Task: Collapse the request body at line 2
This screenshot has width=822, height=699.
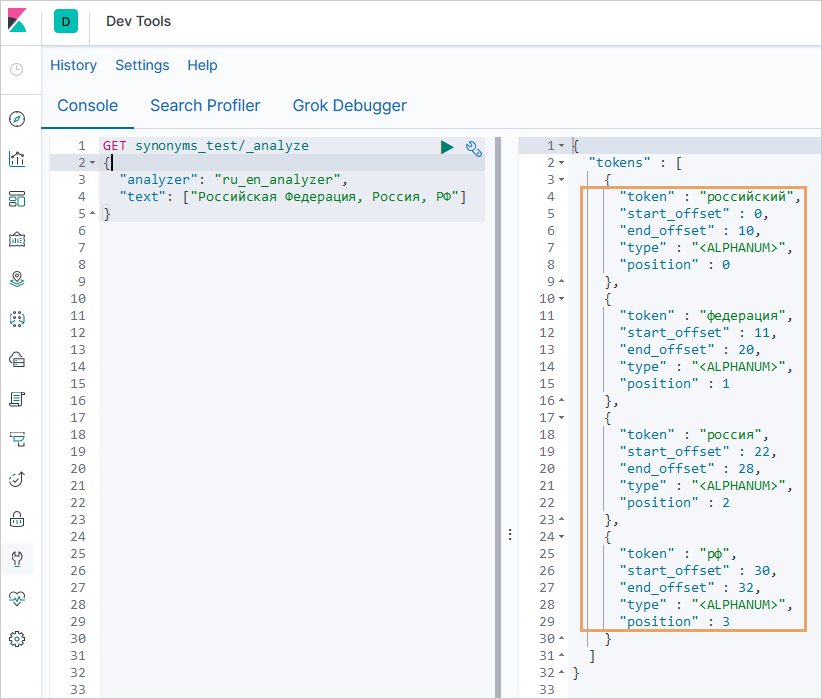Action: [x=92, y=162]
